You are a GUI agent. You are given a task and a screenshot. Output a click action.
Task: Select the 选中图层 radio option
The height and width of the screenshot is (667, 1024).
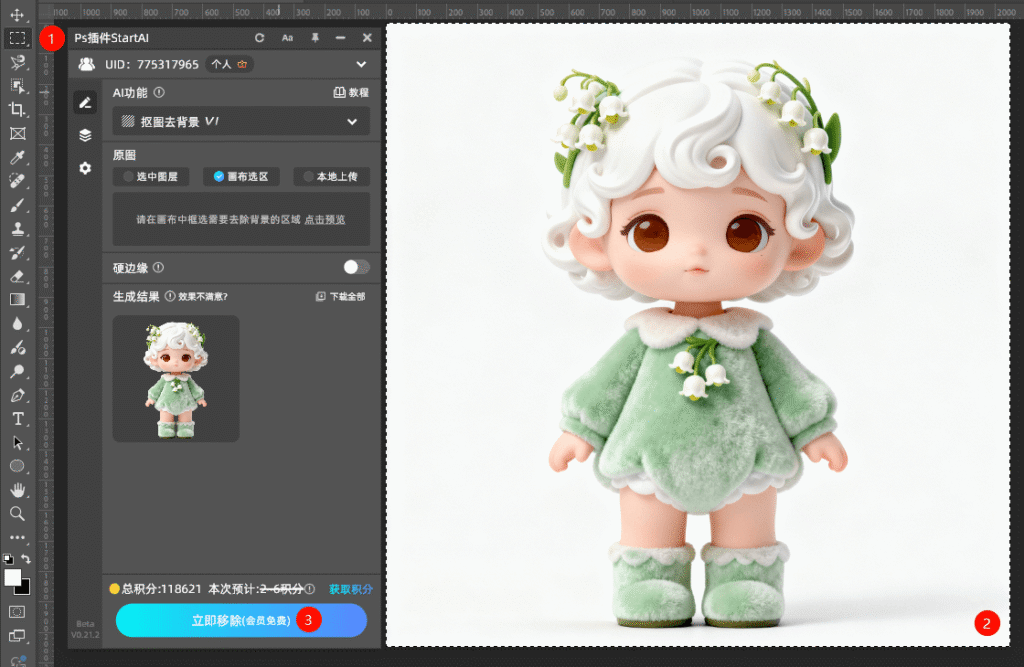click(x=150, y=177)
